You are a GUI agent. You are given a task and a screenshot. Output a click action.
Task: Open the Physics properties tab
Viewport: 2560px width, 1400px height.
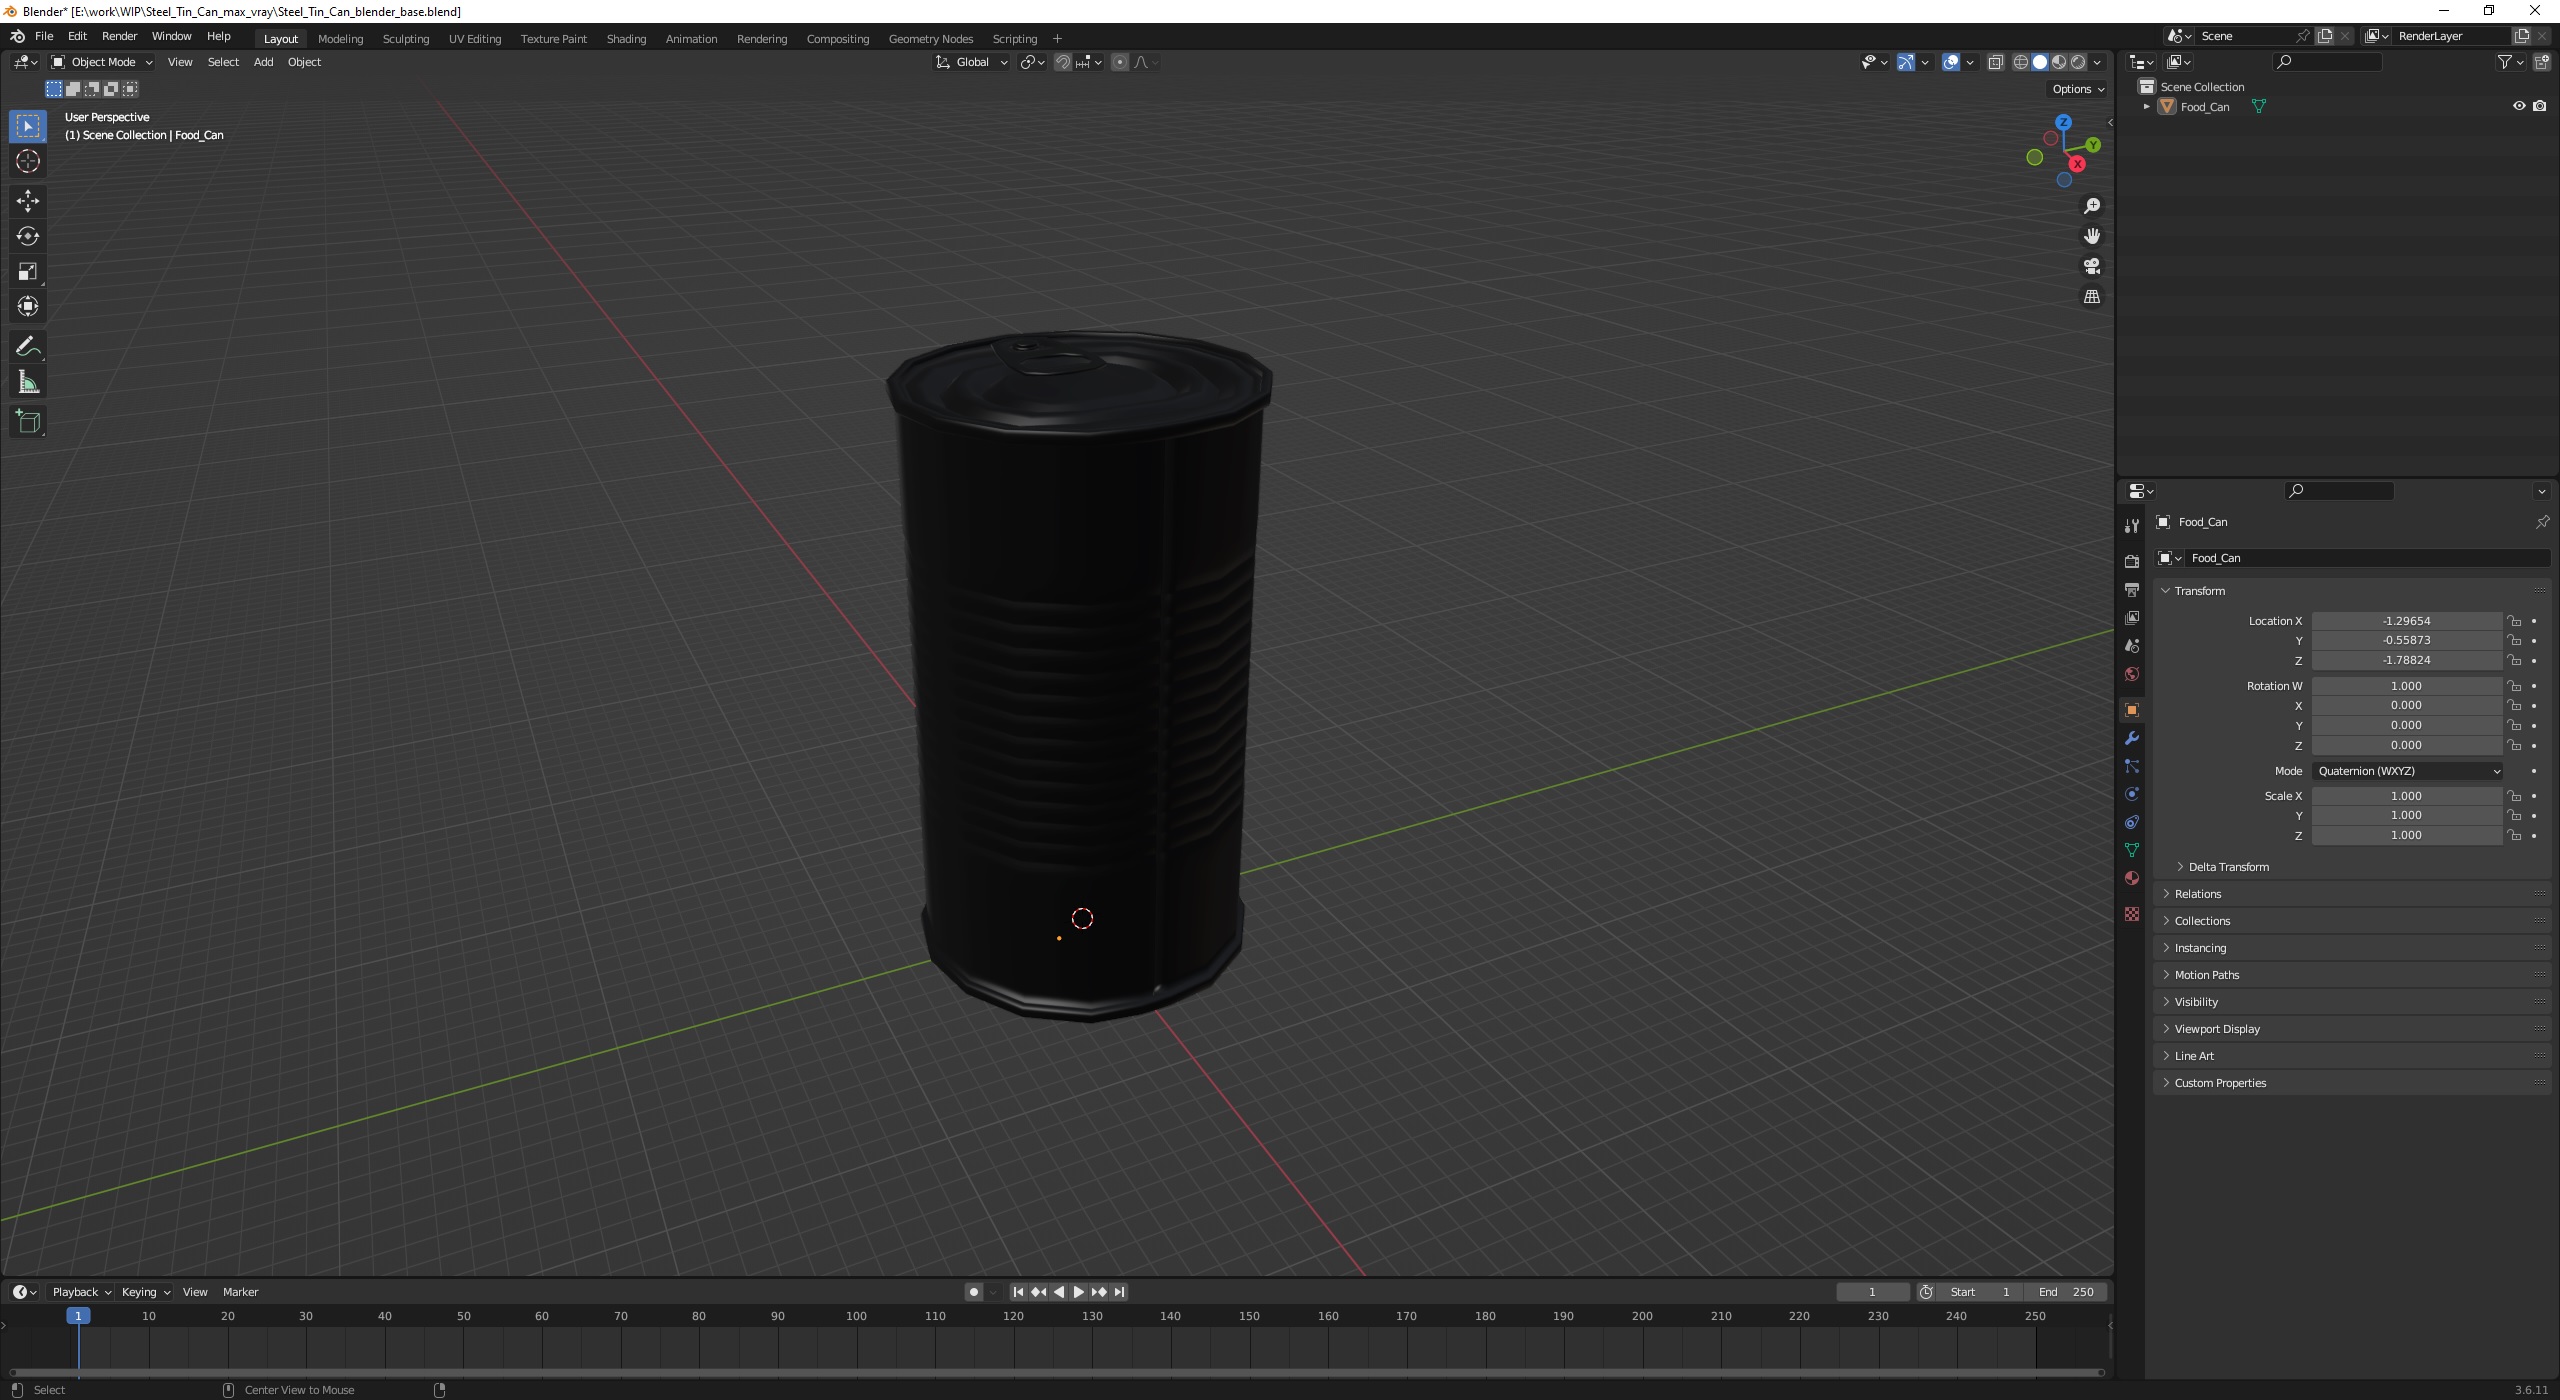(2132, 794)
